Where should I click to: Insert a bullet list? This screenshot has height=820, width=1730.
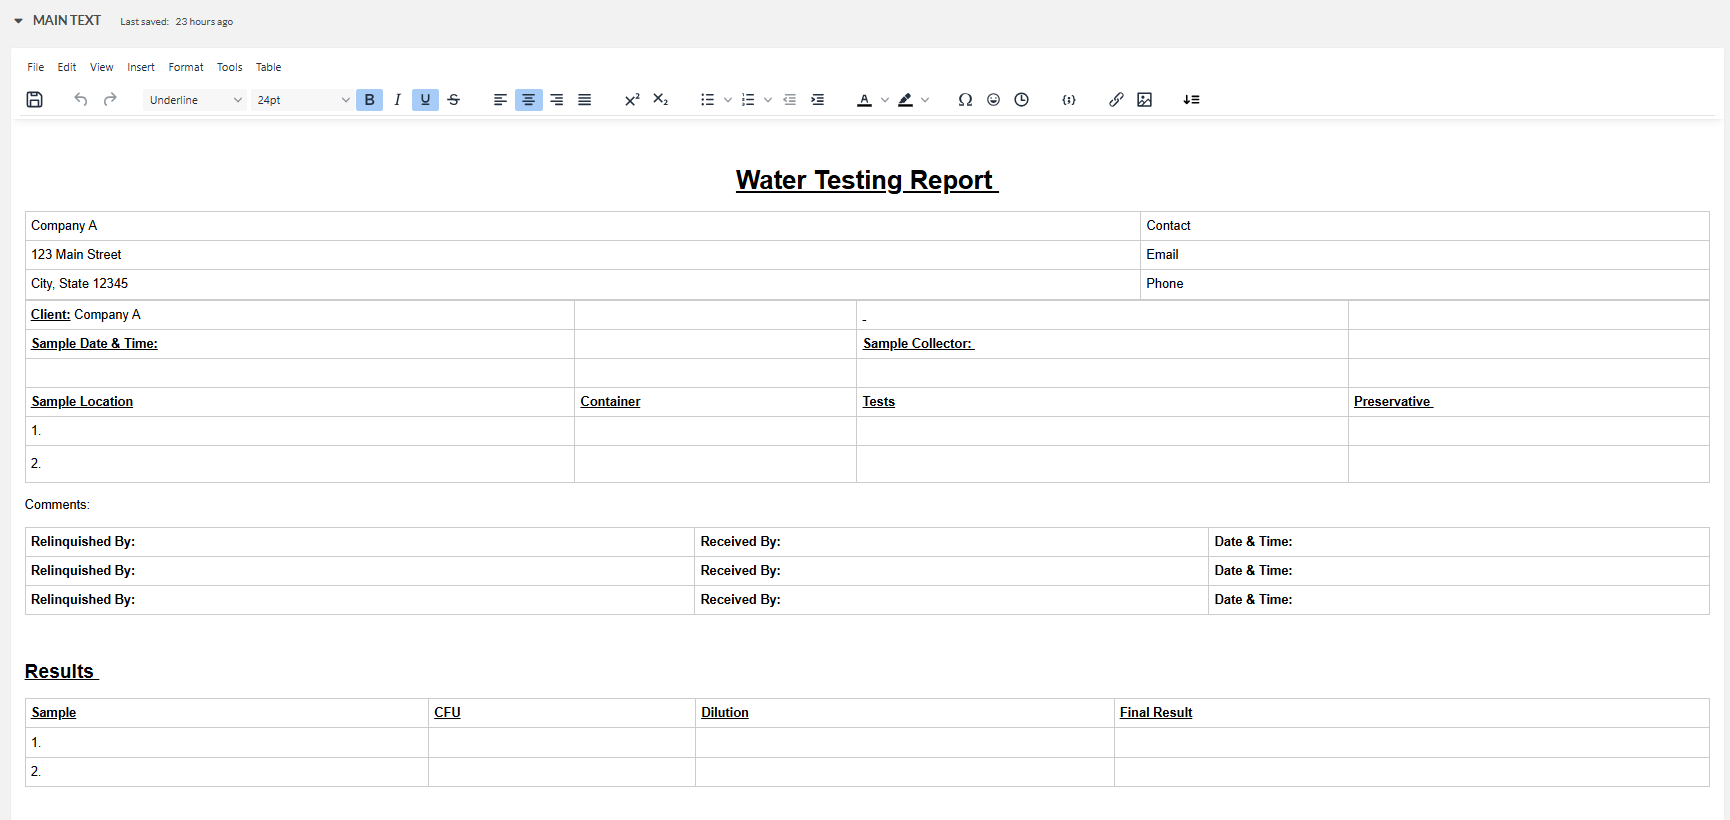707,99
